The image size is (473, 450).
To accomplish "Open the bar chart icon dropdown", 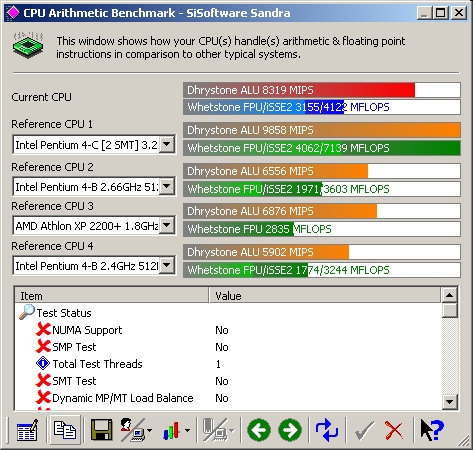I will tap(187, 430).
